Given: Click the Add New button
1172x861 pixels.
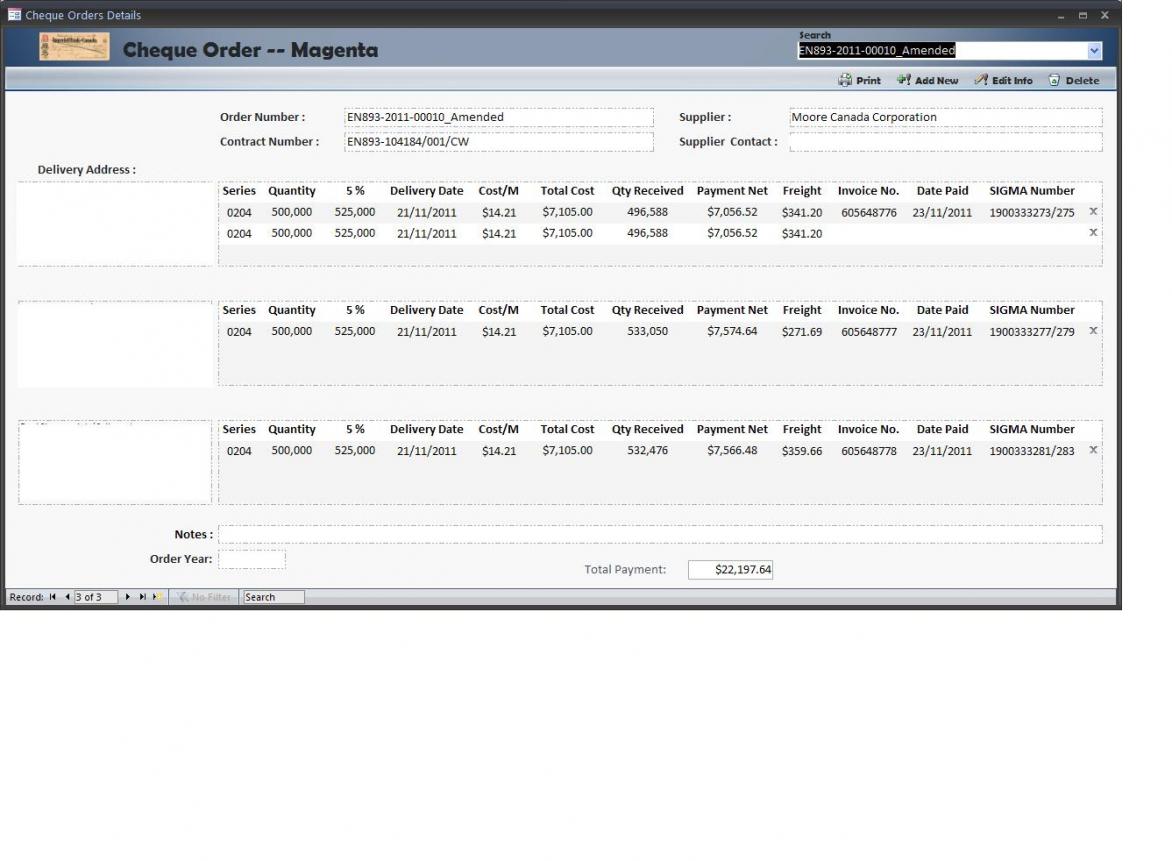Looking at the screenshot, I should coord(927,80).
